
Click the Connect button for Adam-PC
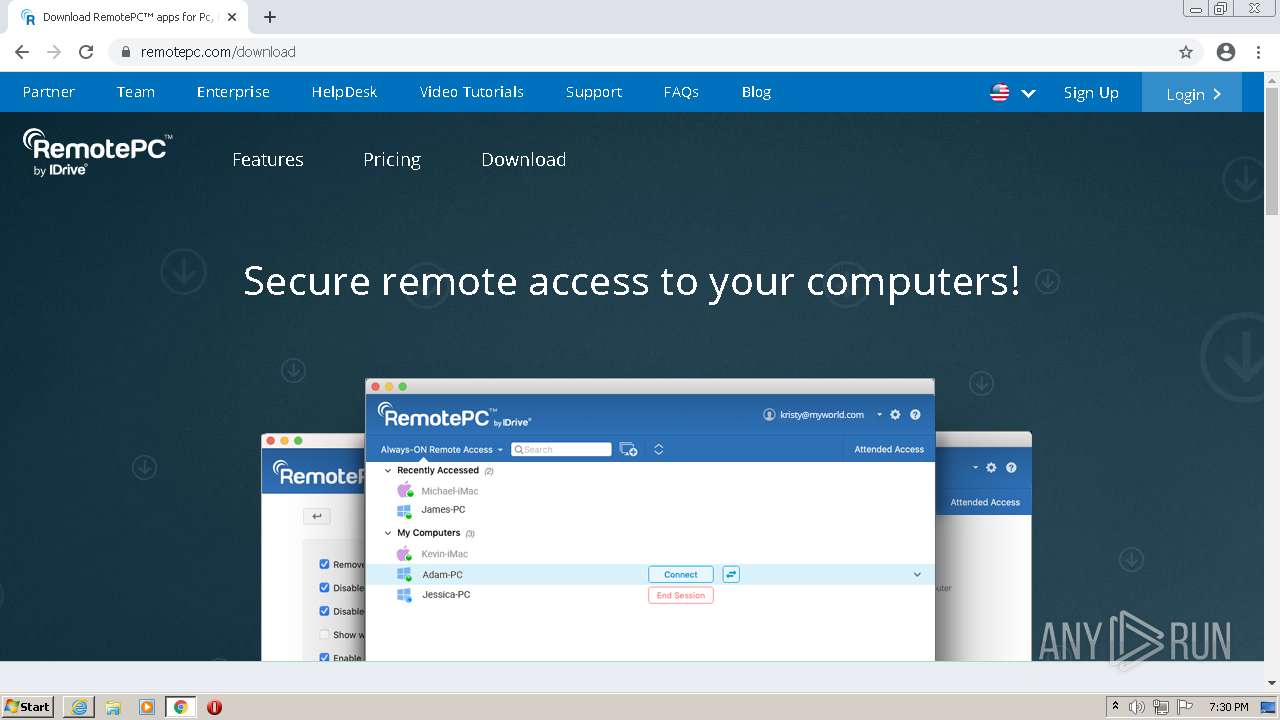tap(680, 575)
